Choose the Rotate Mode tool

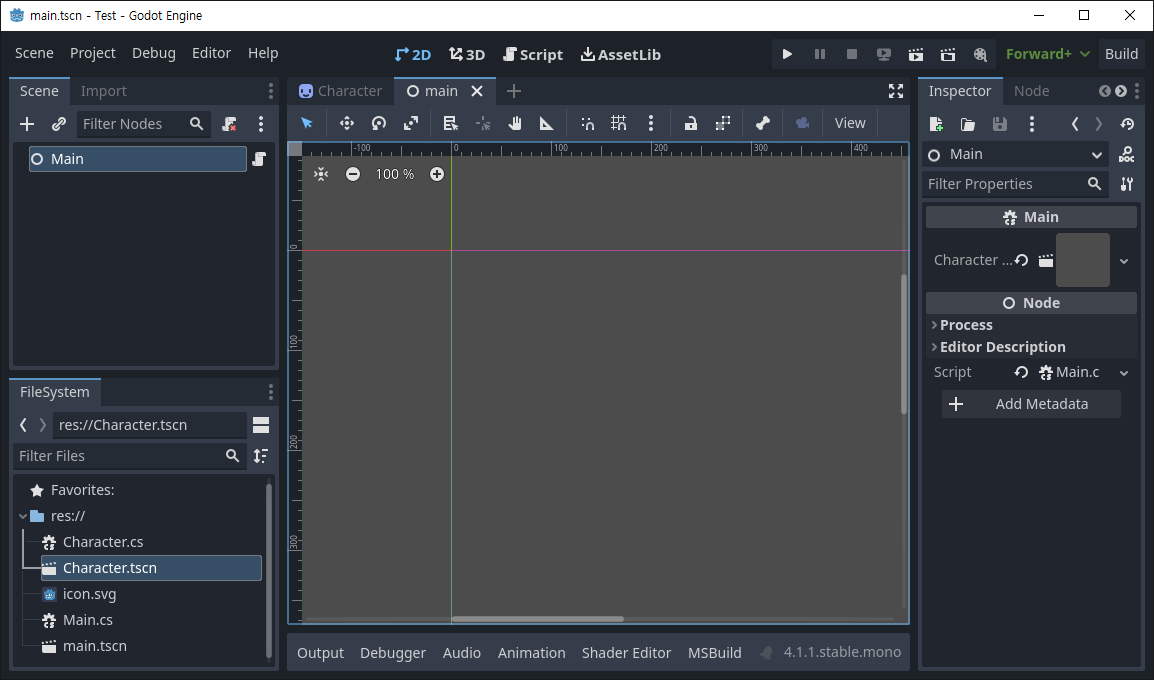coord(379,123)
